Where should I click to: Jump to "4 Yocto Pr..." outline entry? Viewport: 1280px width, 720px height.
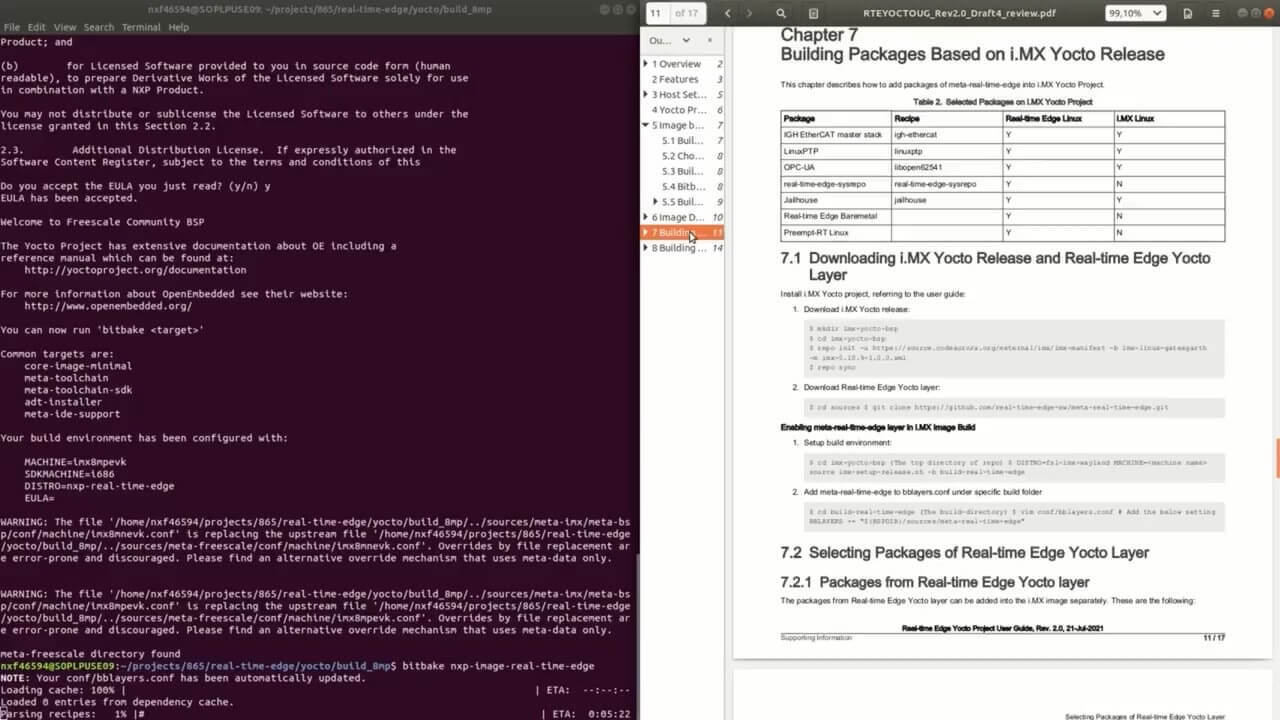click(x=679, y=110)
